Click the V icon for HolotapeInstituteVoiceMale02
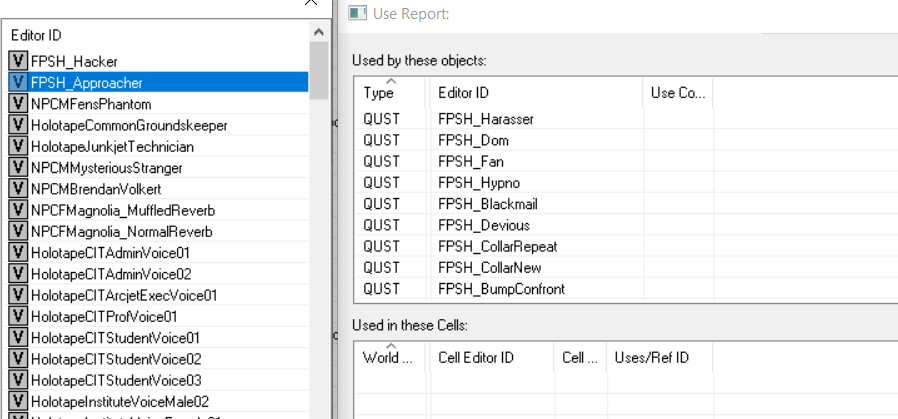Image resolution: width=898 pixels, height=419 pixels. coord(18,400)
